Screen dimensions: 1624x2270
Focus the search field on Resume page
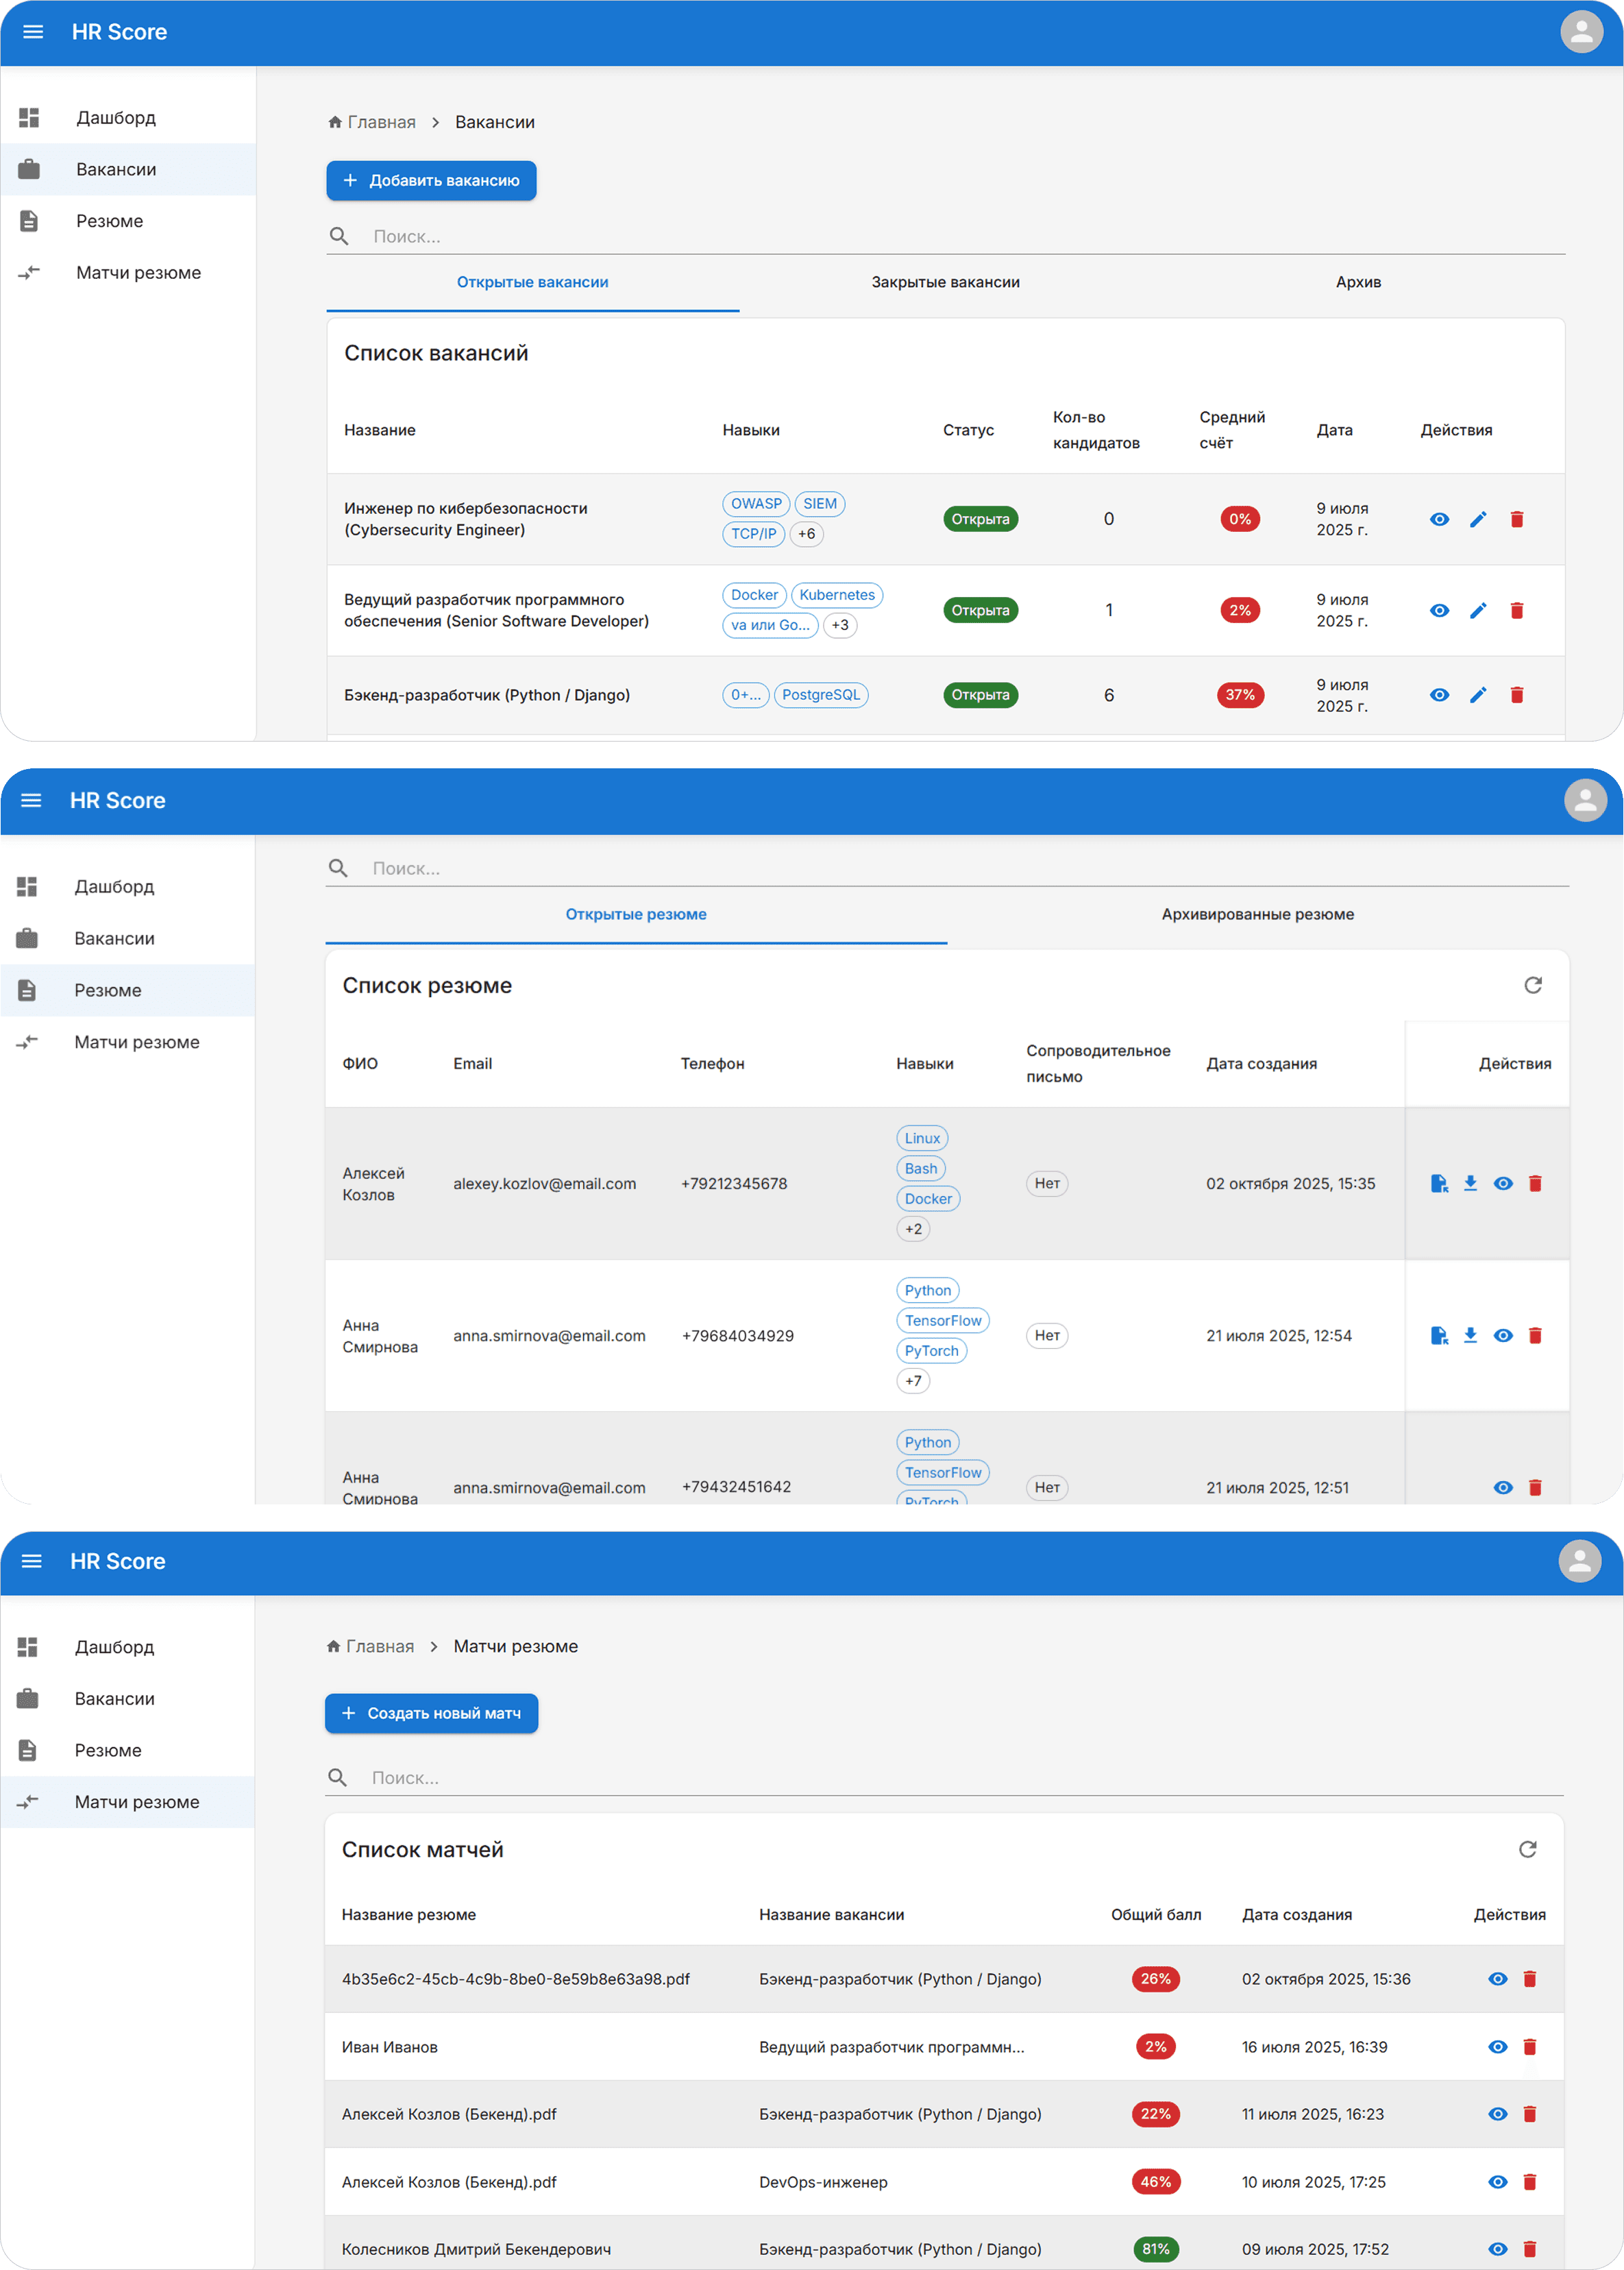(x=947, y=868)
